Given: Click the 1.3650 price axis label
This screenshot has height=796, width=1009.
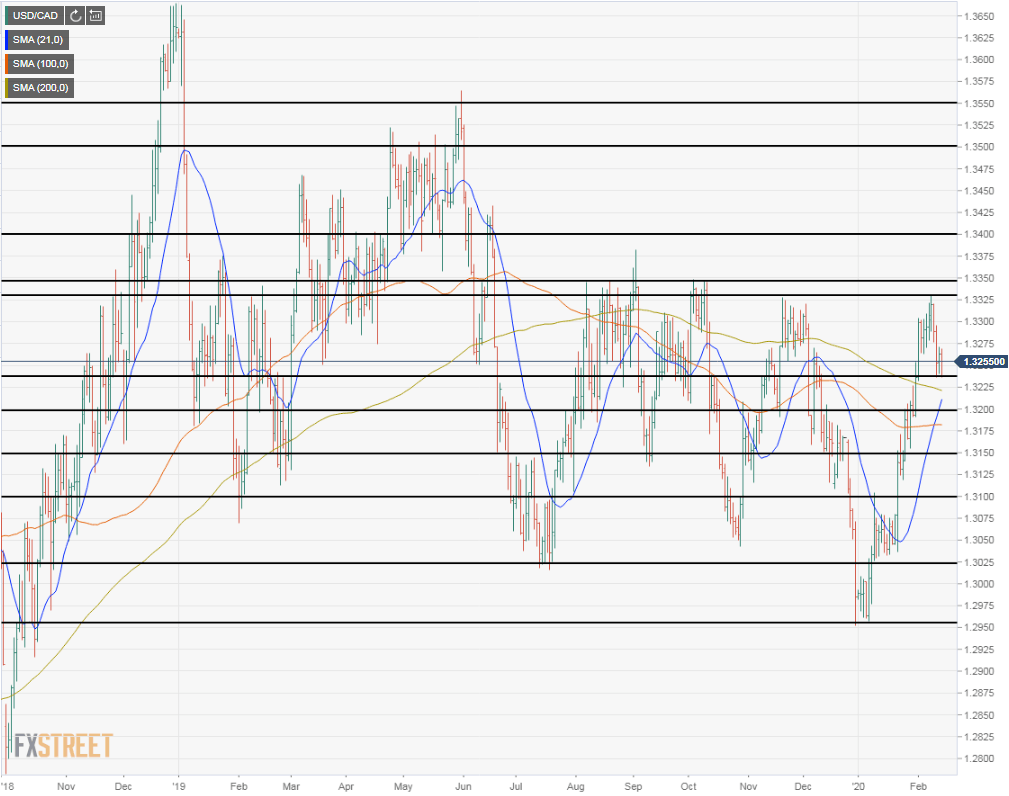Looking at the screenshot, I should coord(978,16).
